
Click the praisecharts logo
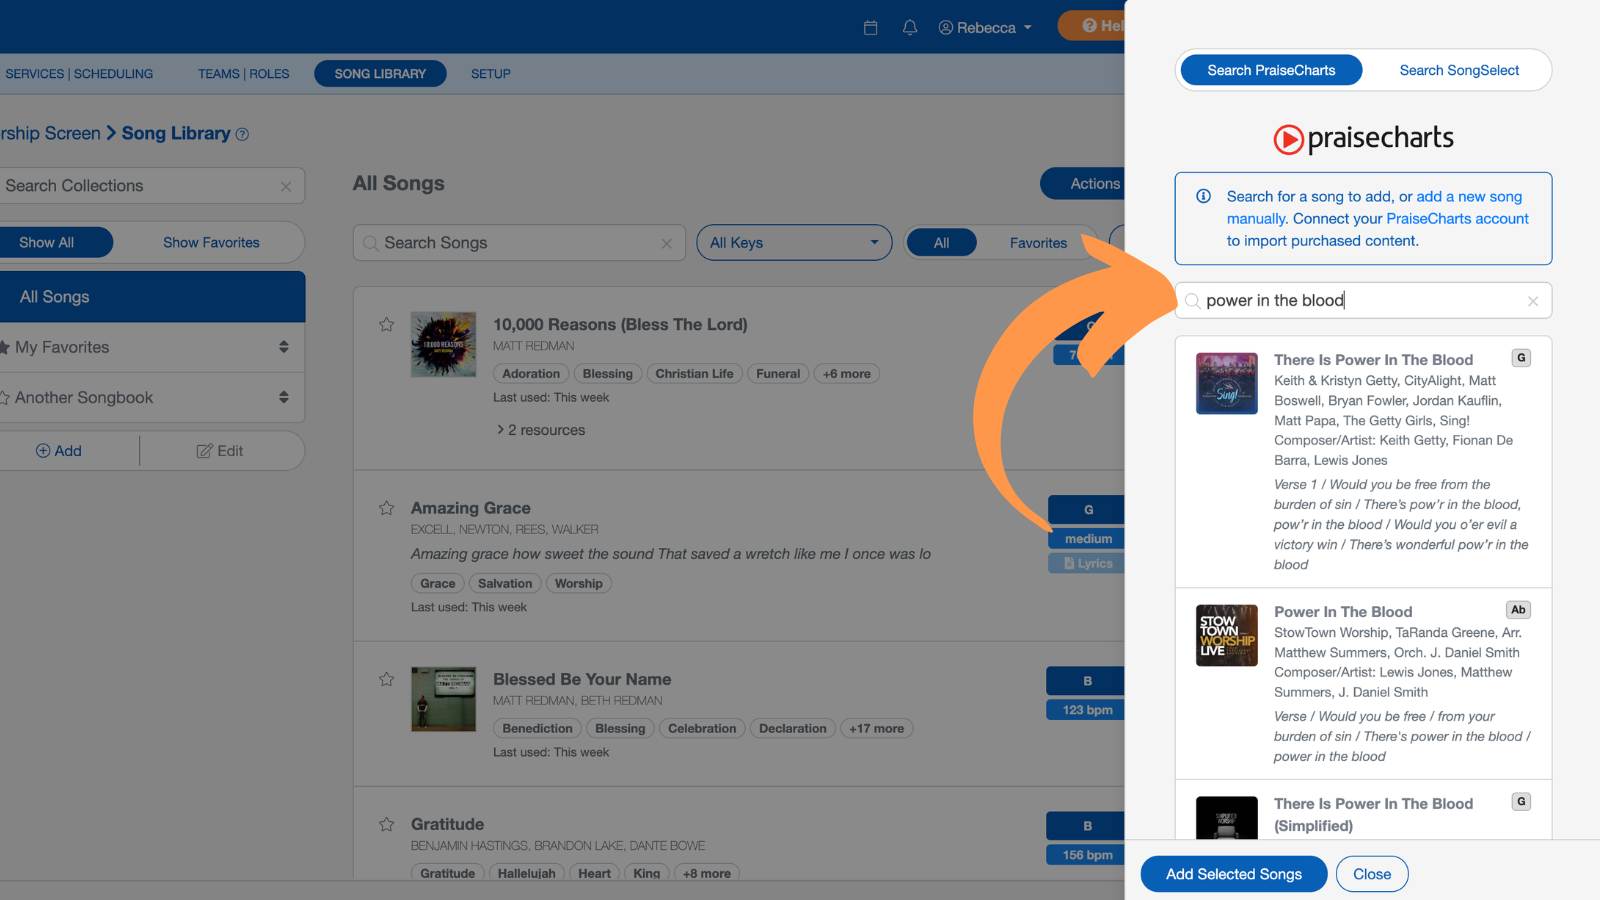click(1363, 138)
